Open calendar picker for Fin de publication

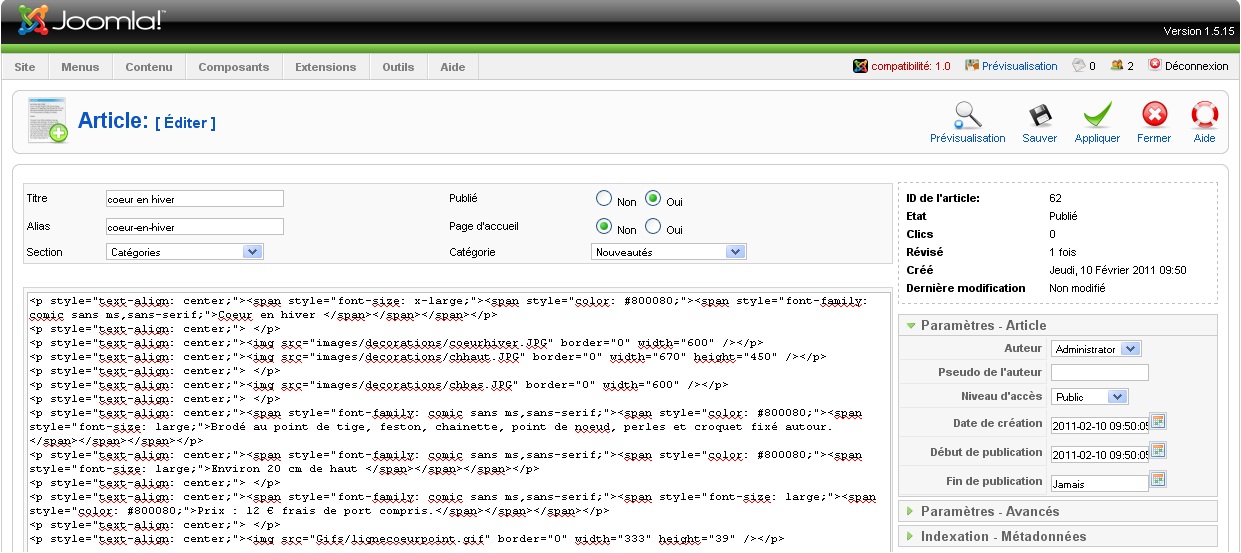[1159, 479]
